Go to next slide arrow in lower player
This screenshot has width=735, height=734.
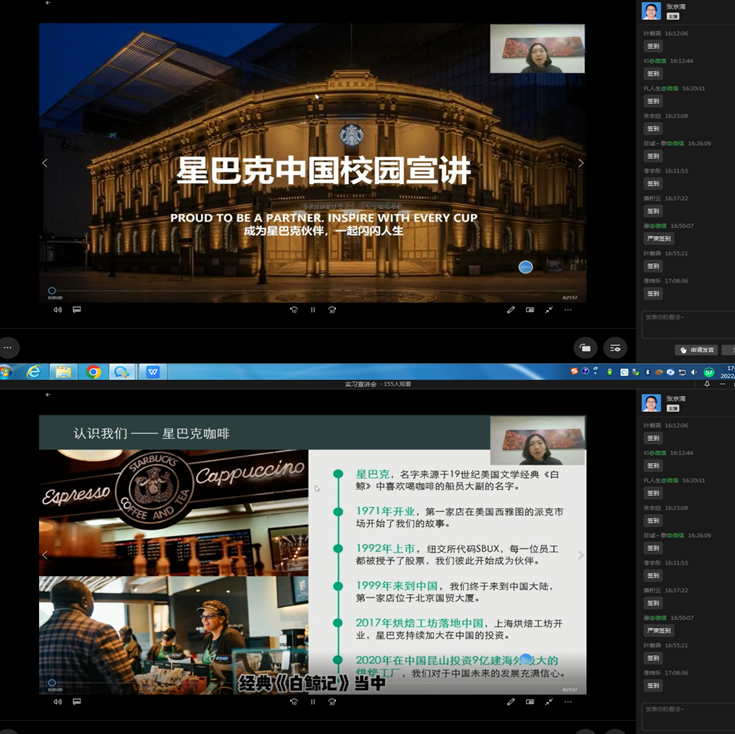click(581, 555)
